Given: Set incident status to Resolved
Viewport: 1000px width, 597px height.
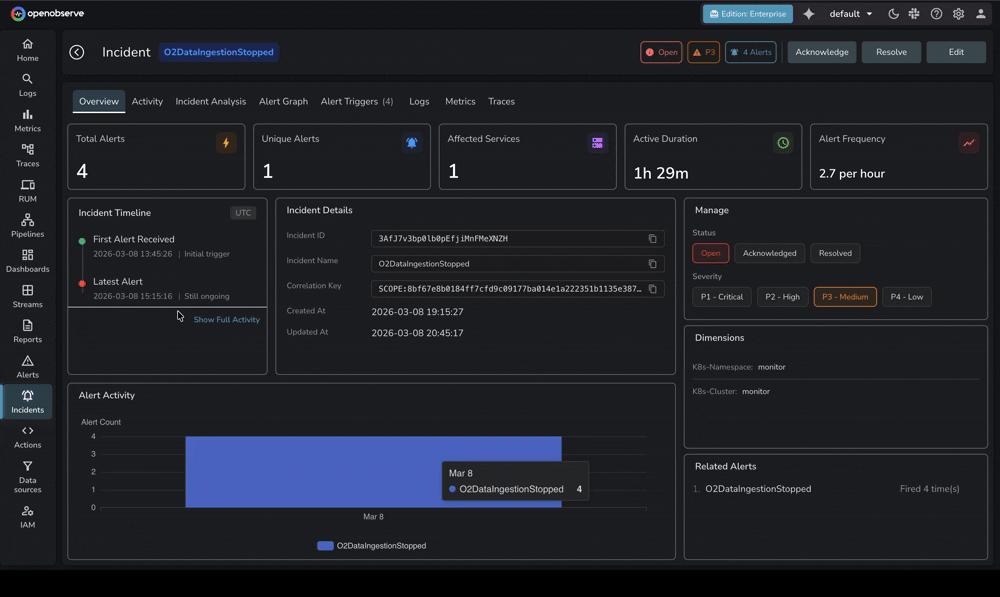Looking at the screenshot, I should click(x=835, y=252).
